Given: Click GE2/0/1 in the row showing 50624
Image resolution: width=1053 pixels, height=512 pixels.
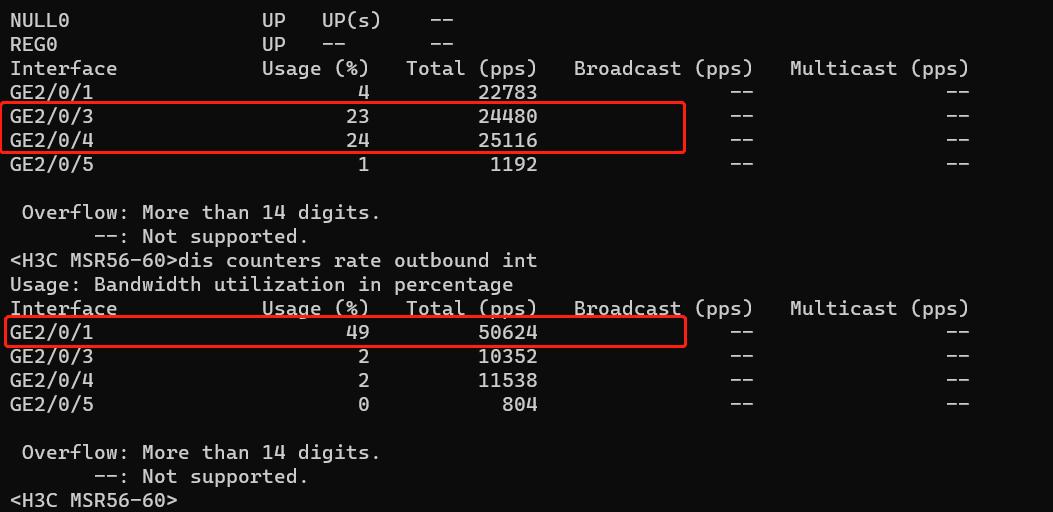Looking at the screenshot, I should 52,332.
